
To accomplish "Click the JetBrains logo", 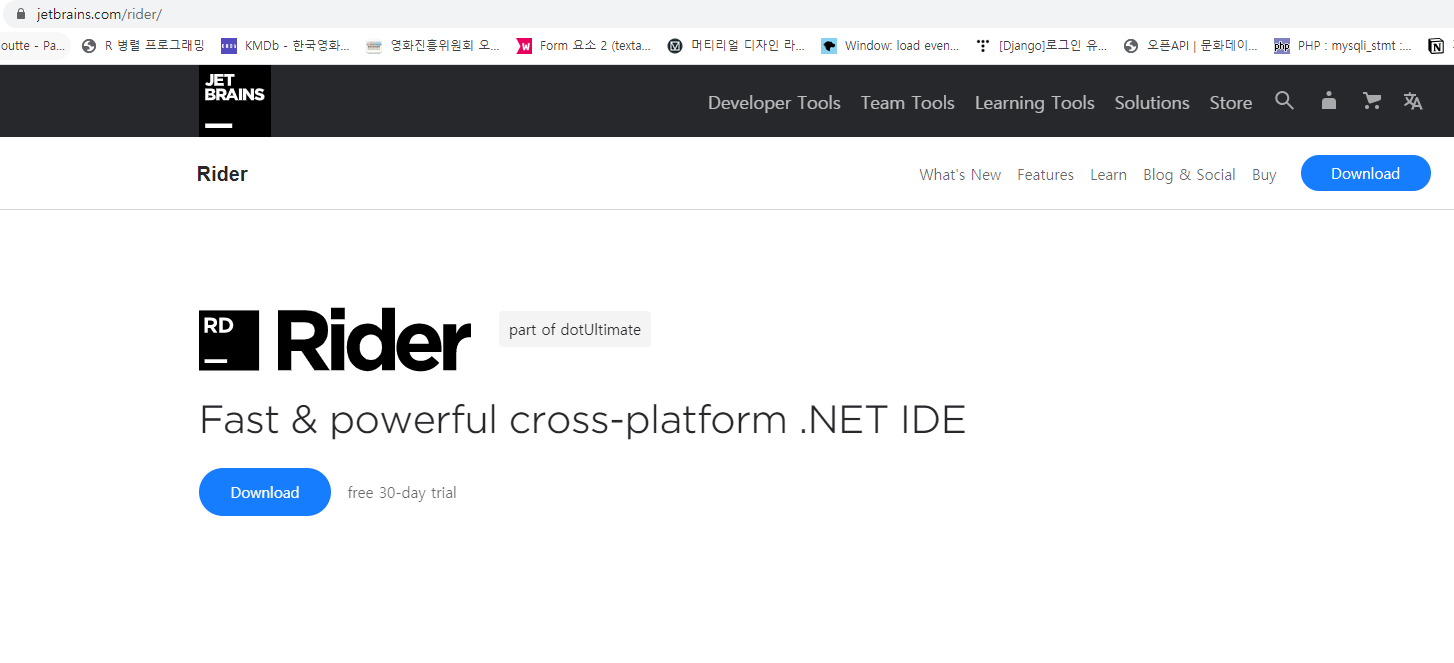I will [235, 101].
